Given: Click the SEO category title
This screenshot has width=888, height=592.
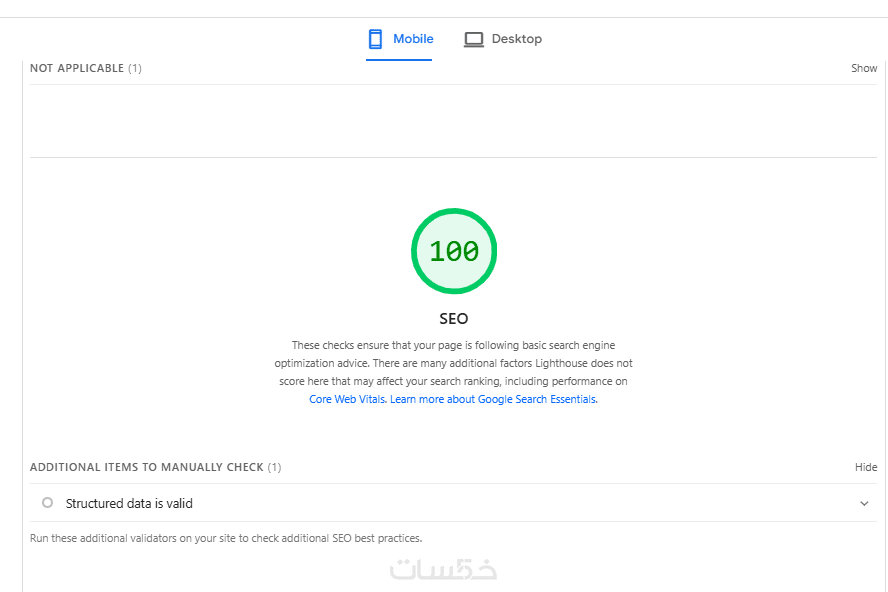Looking at the screenshot, I should [x=454, y=319].
